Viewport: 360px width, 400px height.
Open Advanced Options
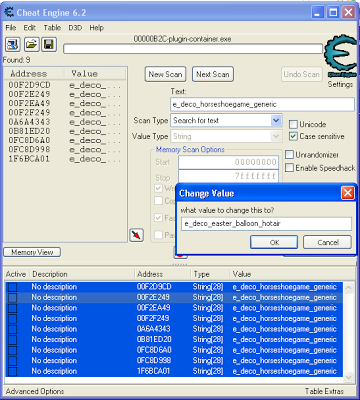pos(35,391)
